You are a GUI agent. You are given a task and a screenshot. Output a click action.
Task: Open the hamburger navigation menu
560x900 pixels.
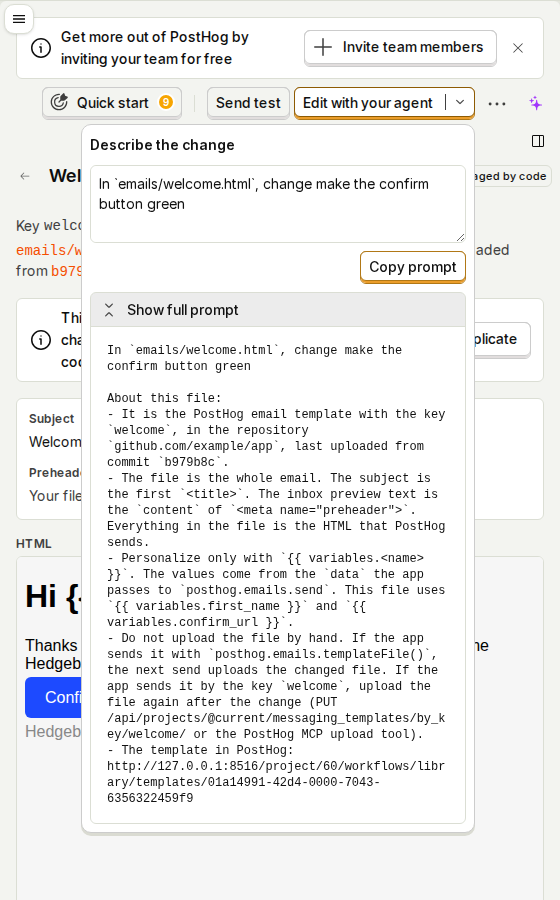pyautogui.click(x=19, y=19)
